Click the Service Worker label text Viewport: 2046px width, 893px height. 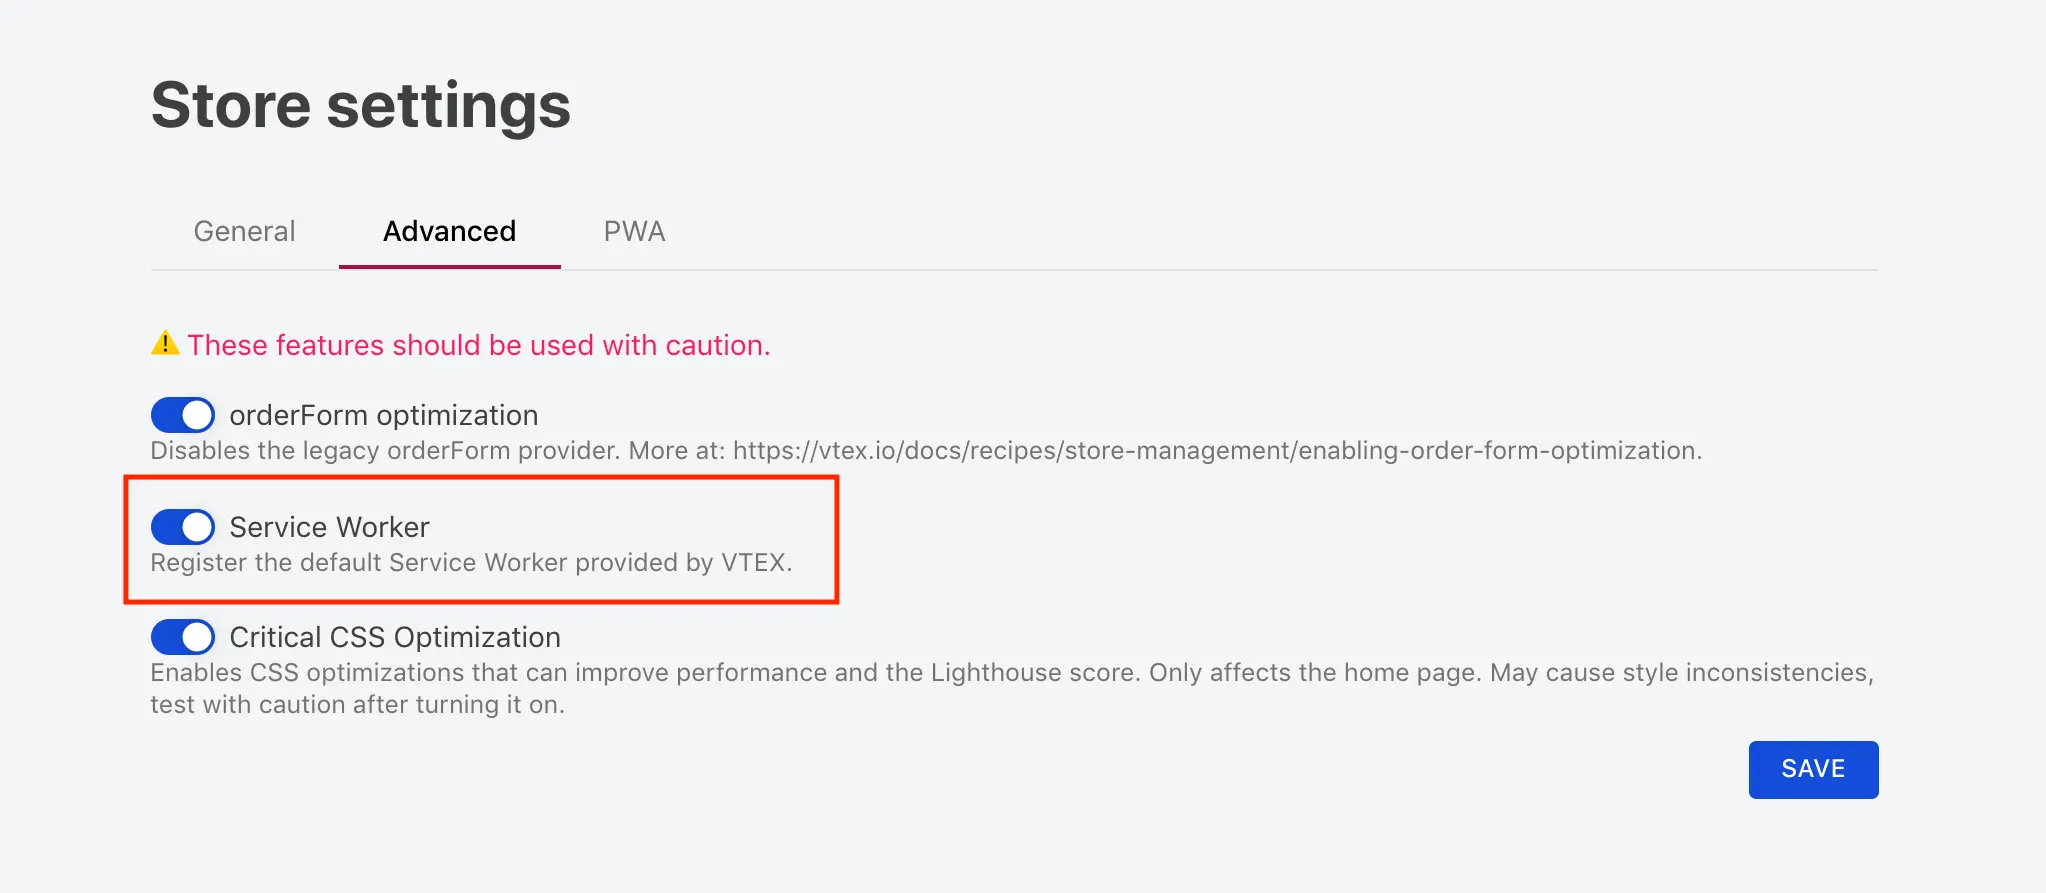click(x=329, y=527)
